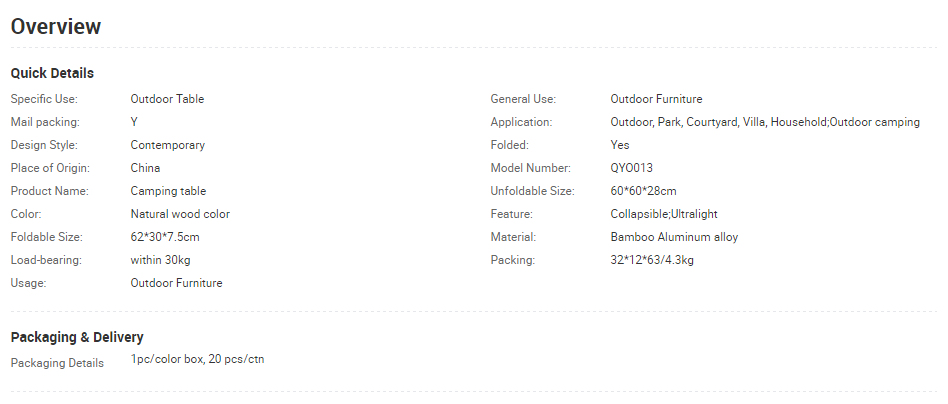Select the Collapsible;Ultralight feature text

point(664,214)
